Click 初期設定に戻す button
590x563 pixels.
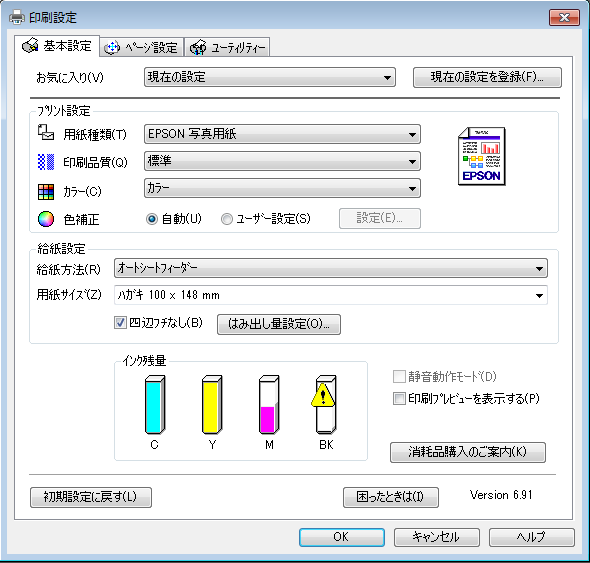coord(91,498)
